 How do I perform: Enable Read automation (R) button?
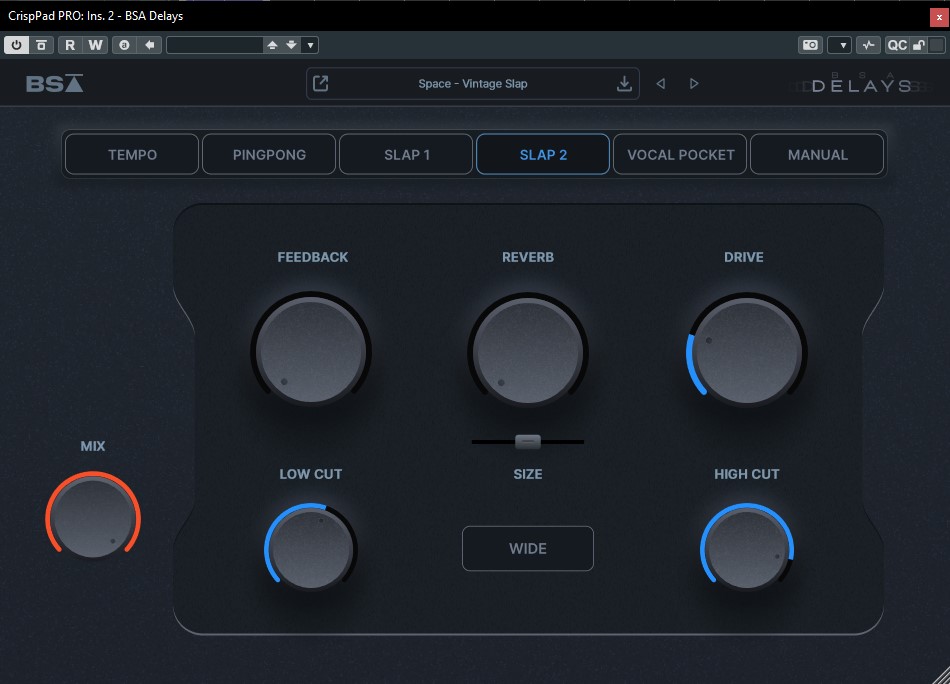click(70, 45)
